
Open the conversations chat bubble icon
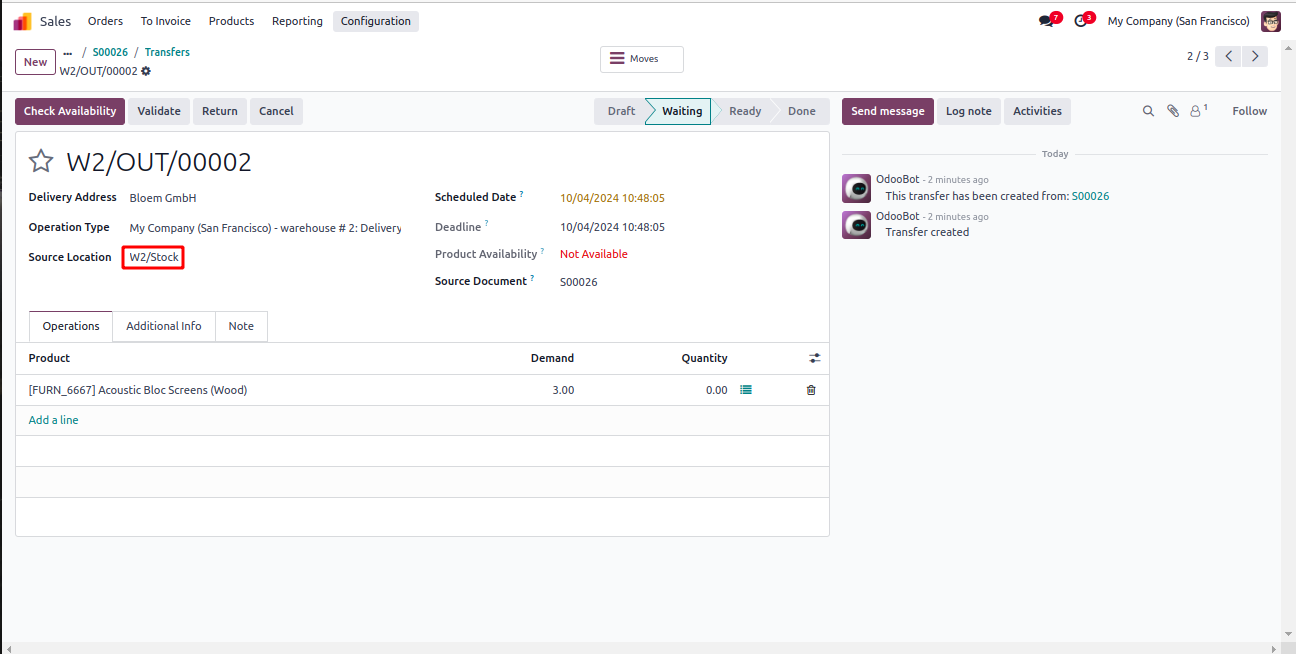(1046, 21)
